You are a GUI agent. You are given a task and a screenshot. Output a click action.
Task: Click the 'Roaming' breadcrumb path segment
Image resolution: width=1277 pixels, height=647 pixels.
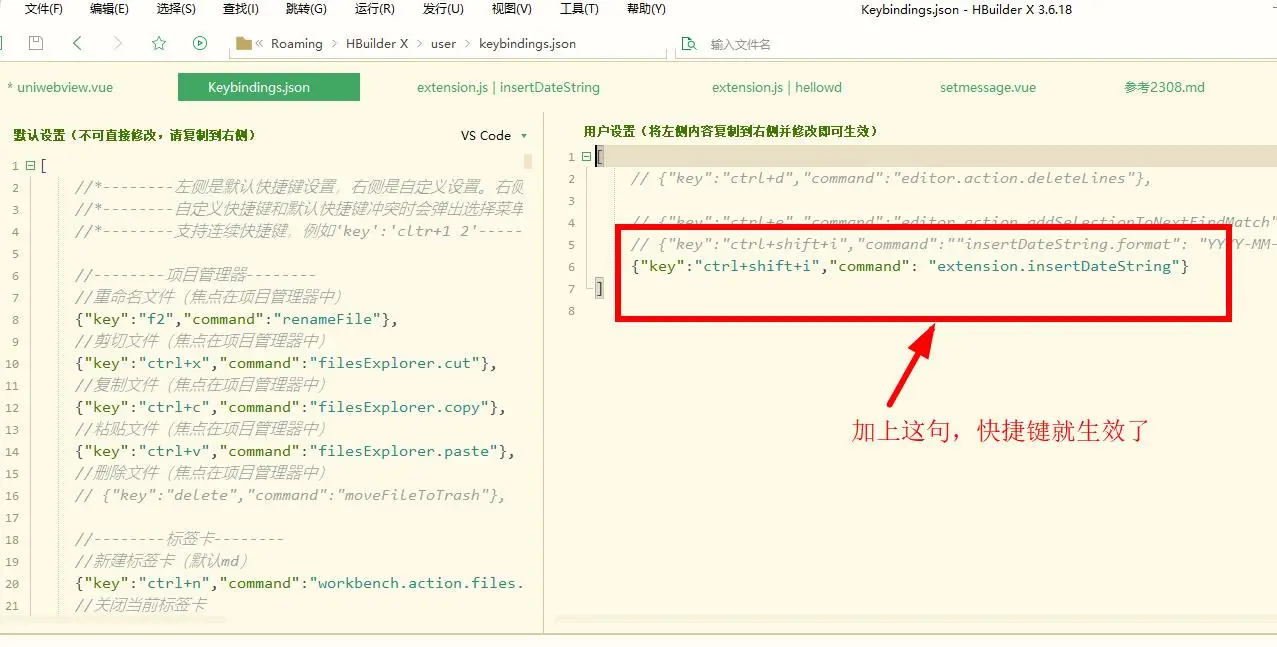(x=297, y=44)
